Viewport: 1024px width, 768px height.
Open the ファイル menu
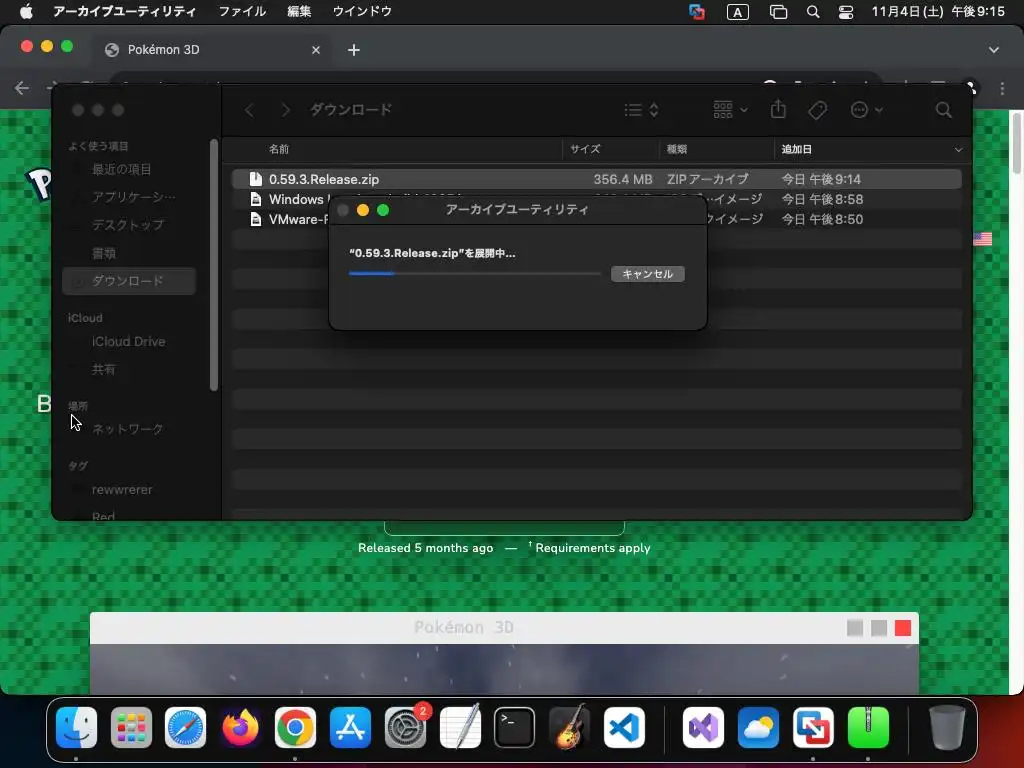242,11
